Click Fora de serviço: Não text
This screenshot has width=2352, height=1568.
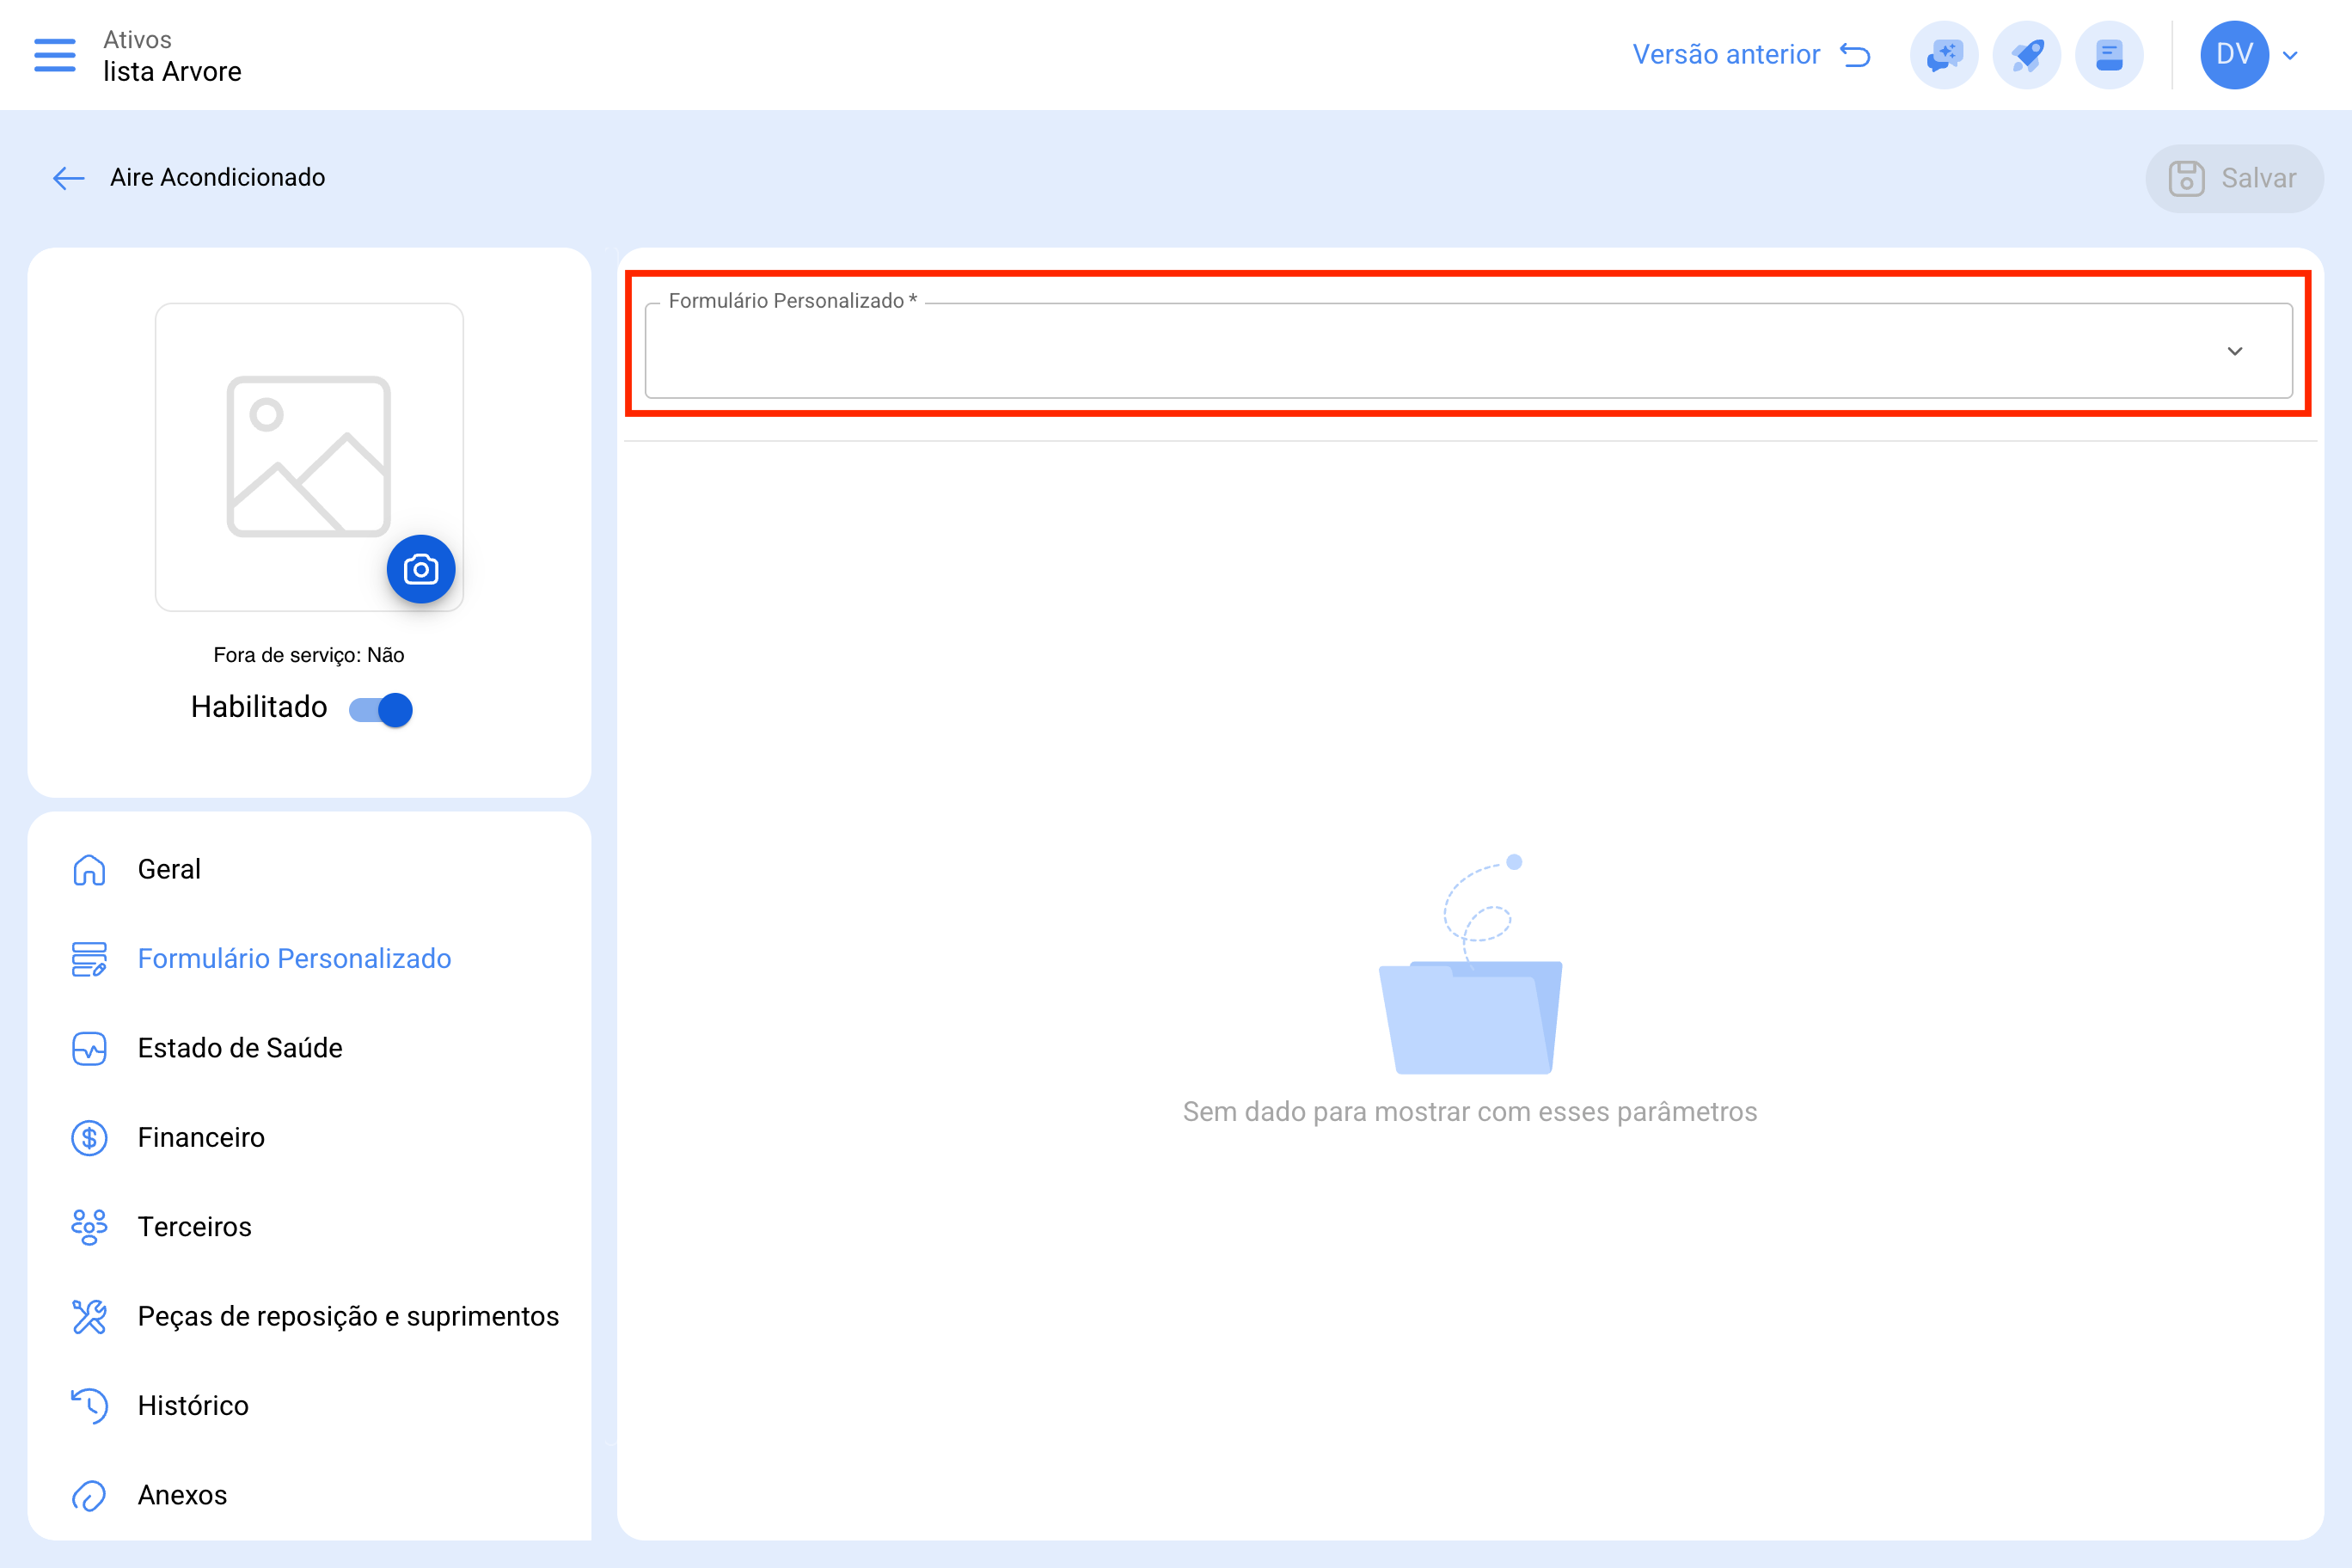[309, 655]
